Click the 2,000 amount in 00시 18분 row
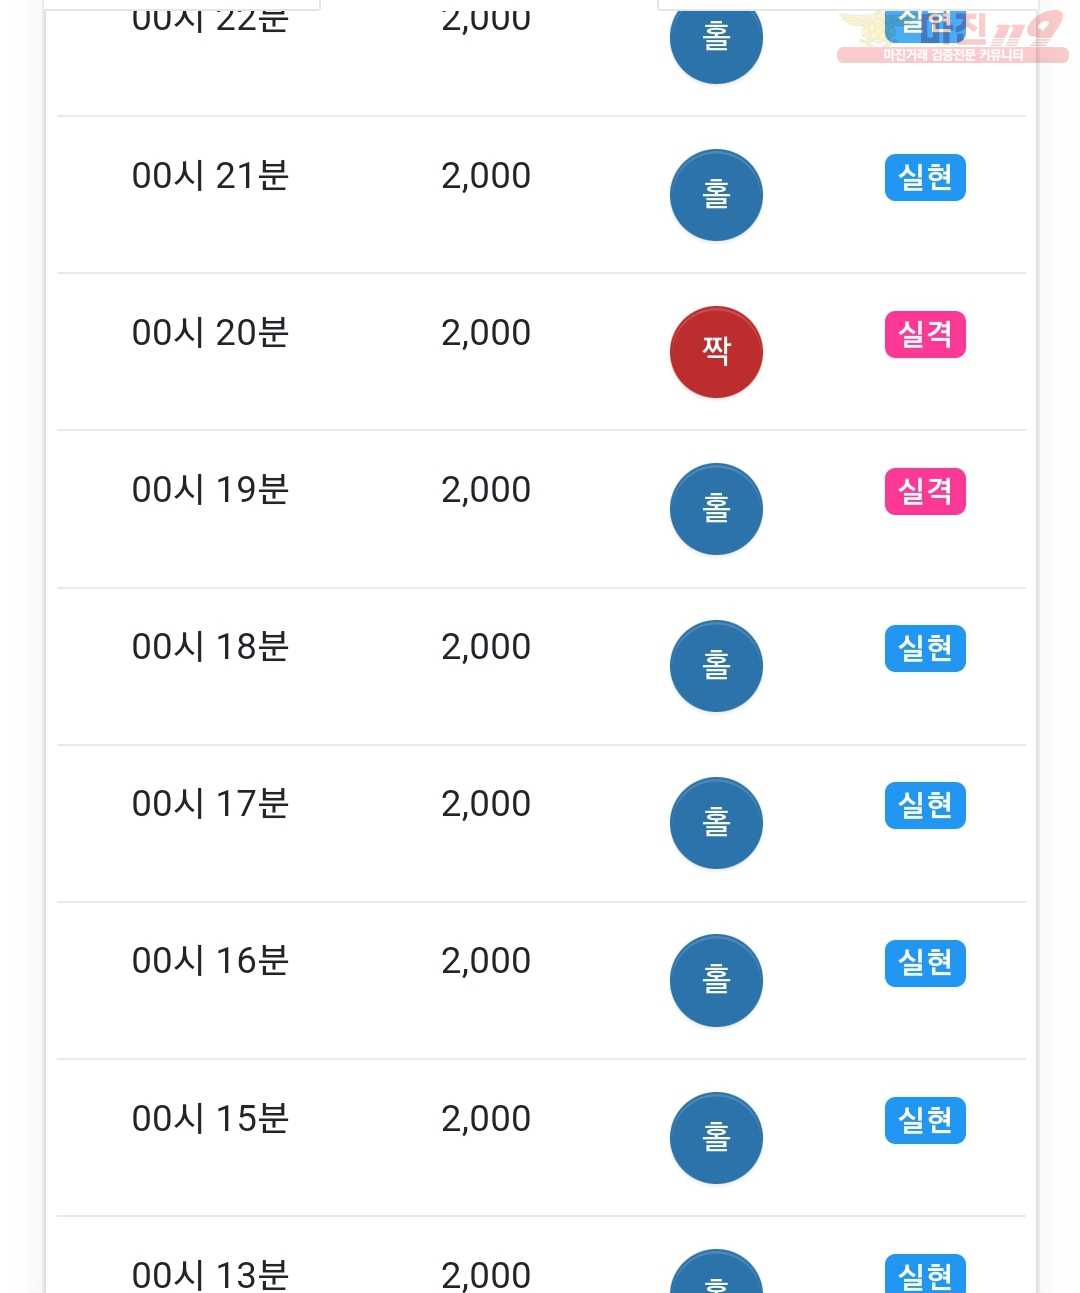The width and height of the screenshot is (1080, 1293). [486, 647]
